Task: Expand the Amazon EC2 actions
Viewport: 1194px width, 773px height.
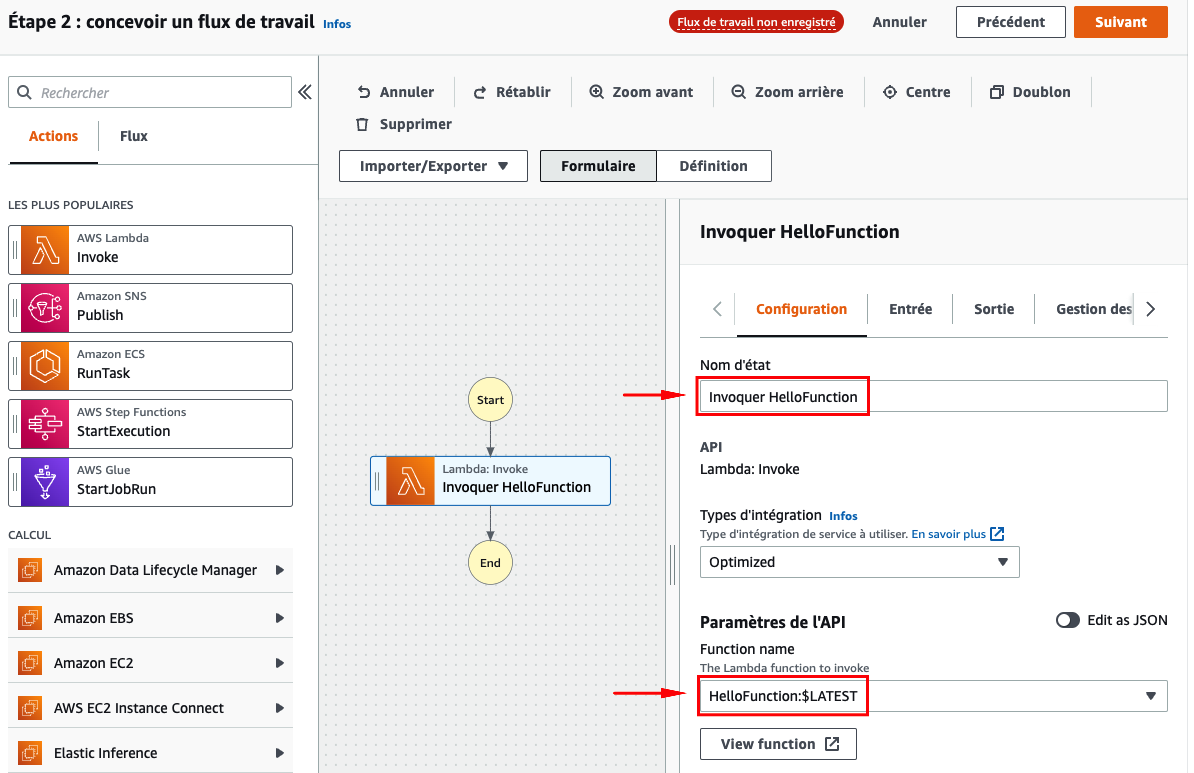Action: pos(279,663)
